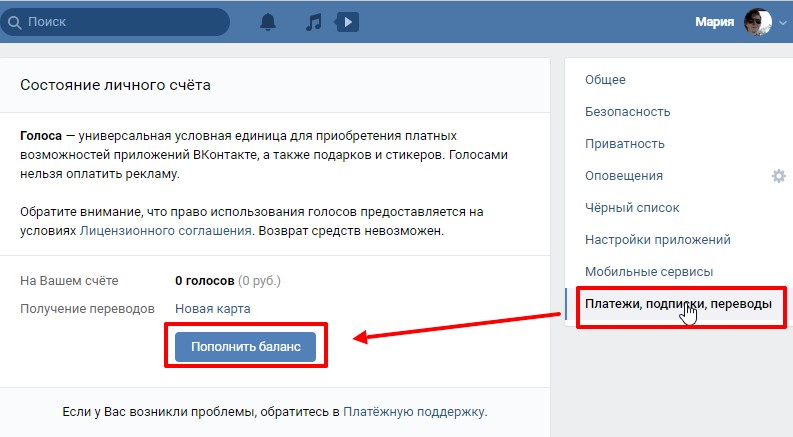Click the Получение переводов label

pyautogui.click(x=87, y=309)
